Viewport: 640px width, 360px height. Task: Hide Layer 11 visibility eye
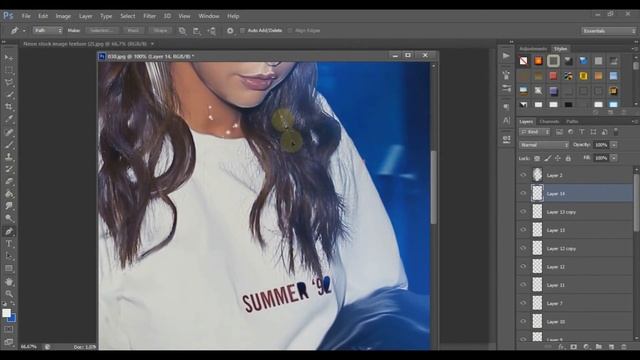pos(523,285)
